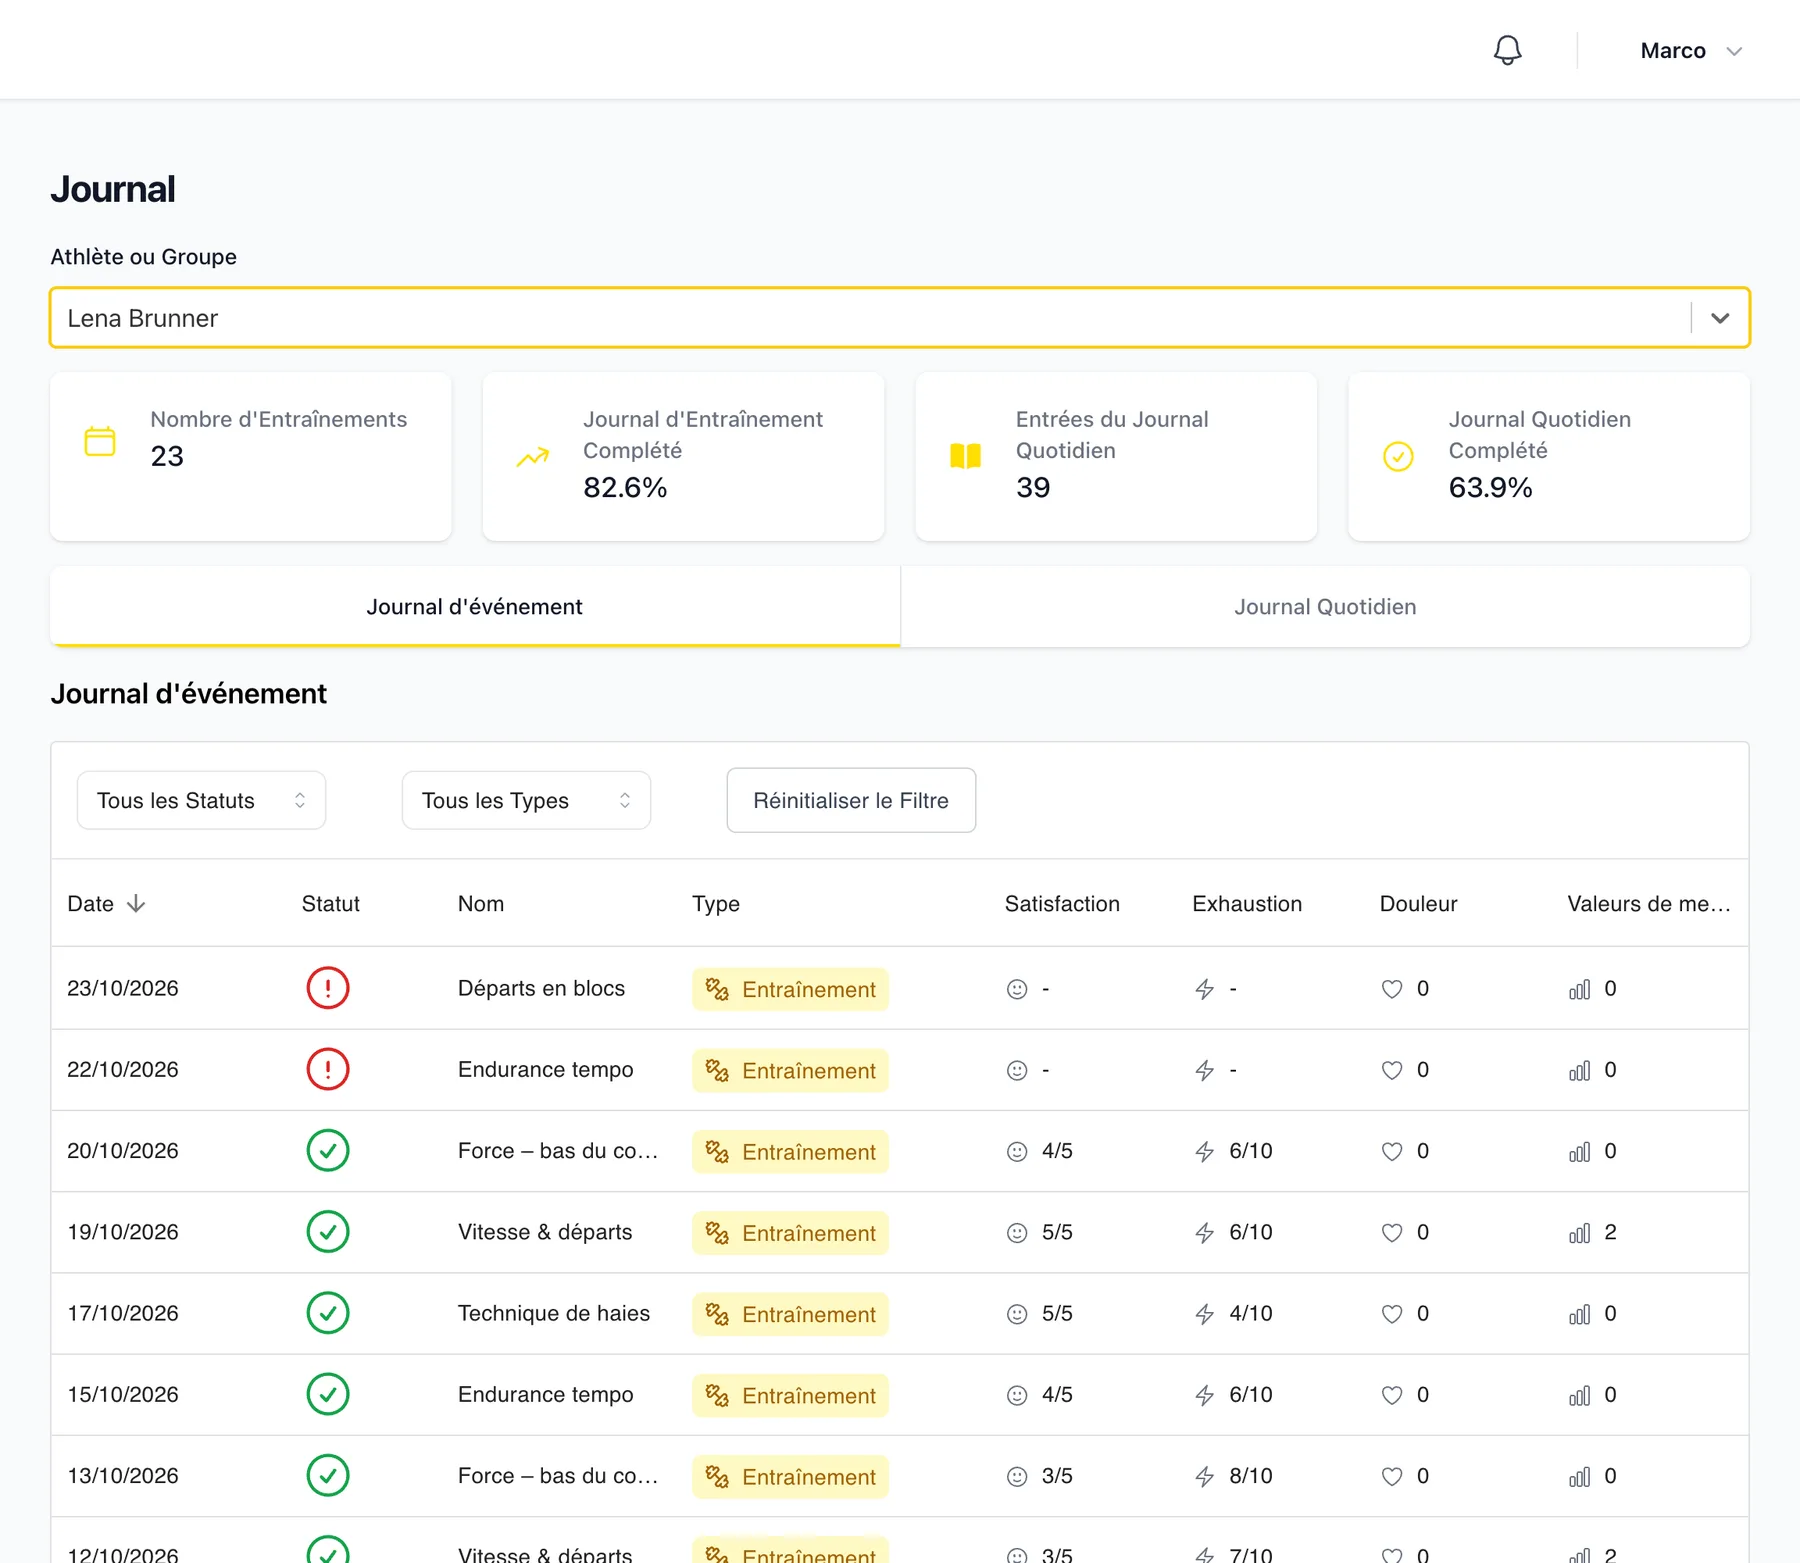Click the open book icon in Entrées du Journal card
Viewport: 1800px width, 1563px height.
pyautogui.click(x=965, y=456)
